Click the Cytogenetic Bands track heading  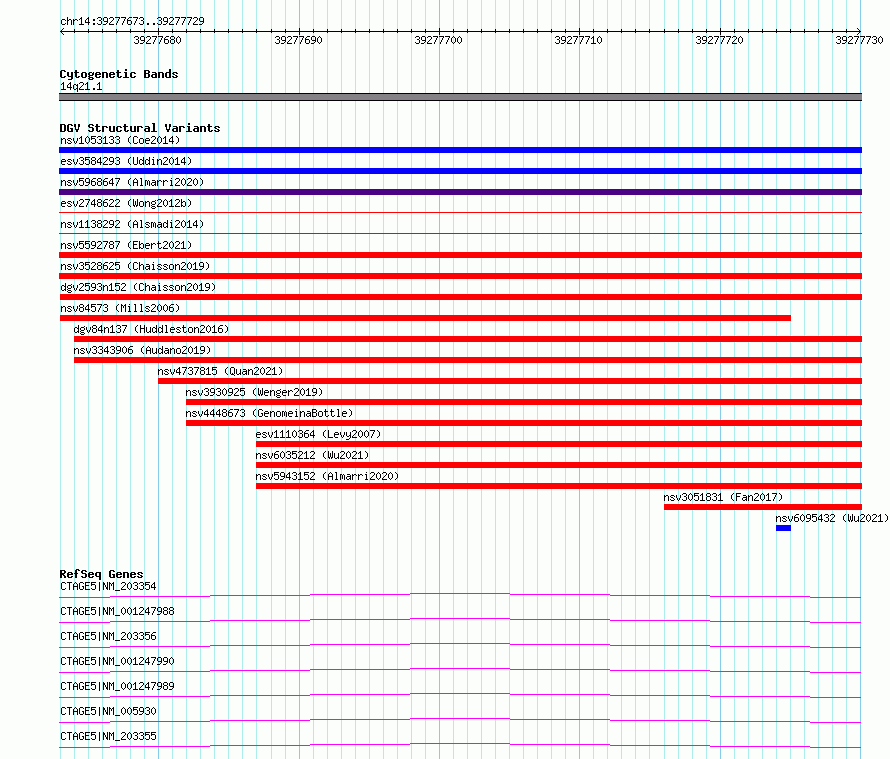click(119, 74)
